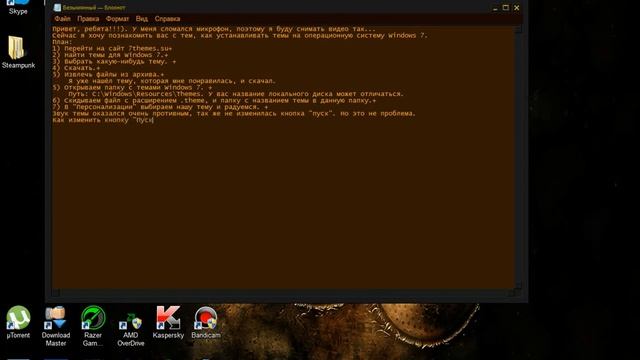Click the line mentioning 7themes.su
The image size is (640, 360).
pos(112,49)
